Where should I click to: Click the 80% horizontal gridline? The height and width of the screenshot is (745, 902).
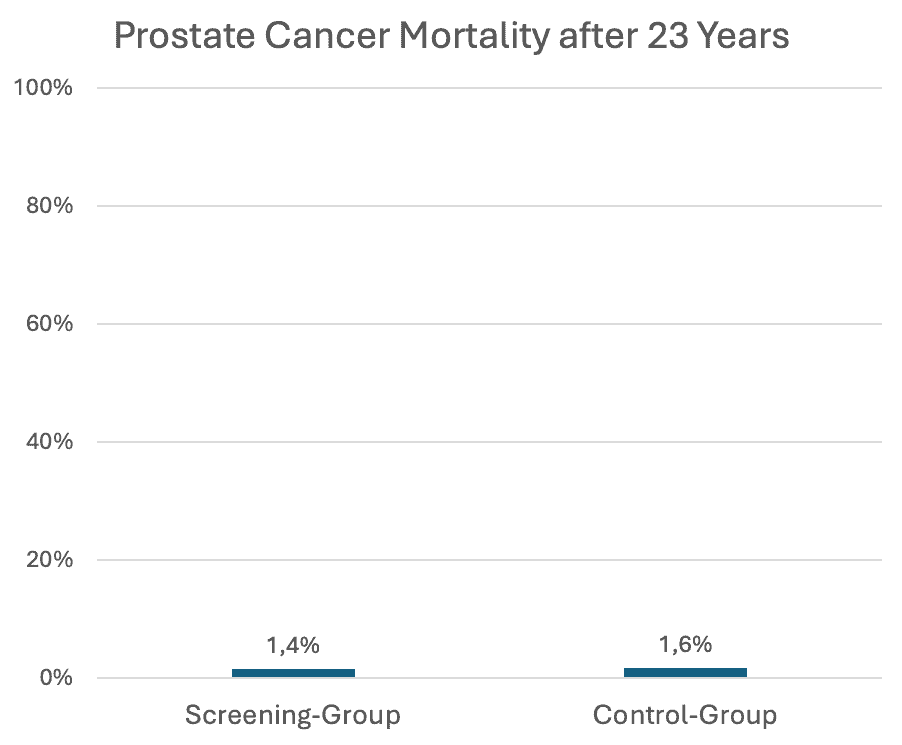click(490, 206)
